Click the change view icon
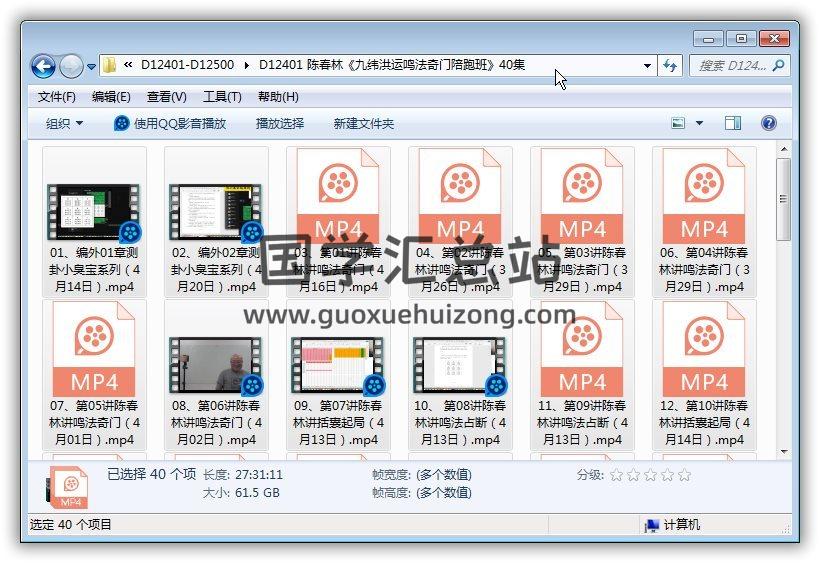820x563 pixels. click(x=679, y=123)
